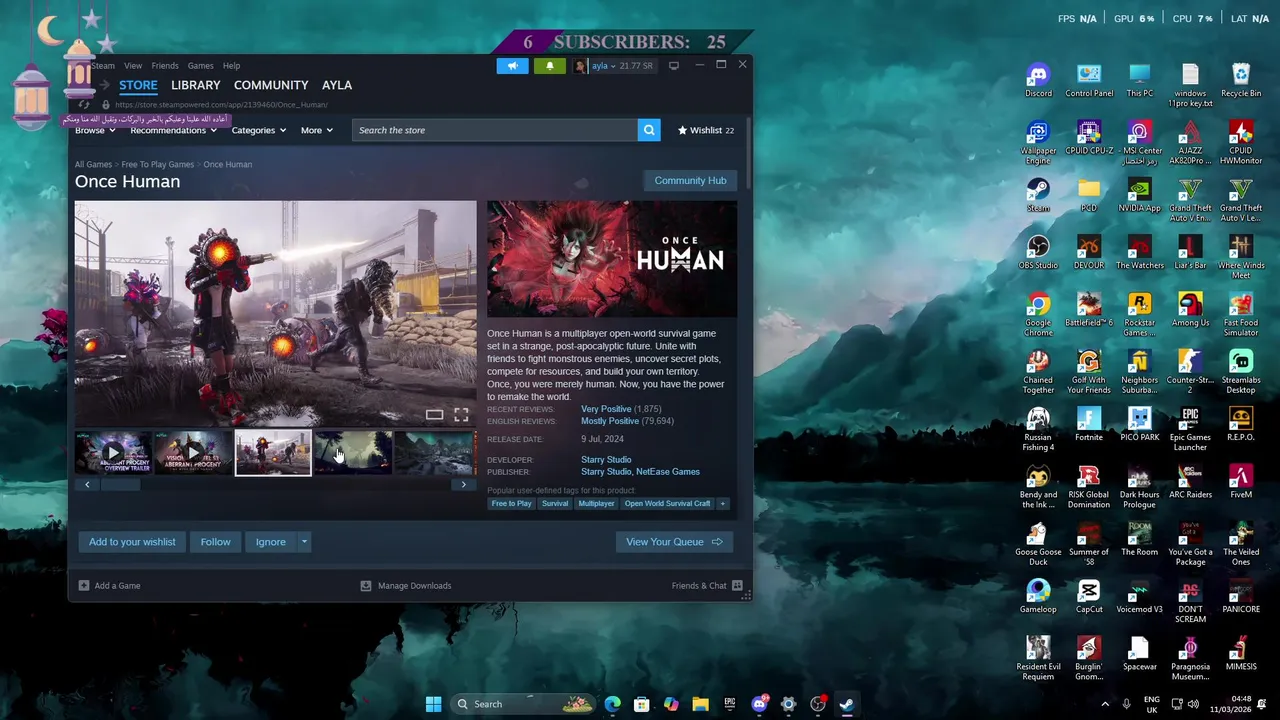Click the page reload icon in Steam
The image size is (1280, 720).
click(x=84, y=104)
